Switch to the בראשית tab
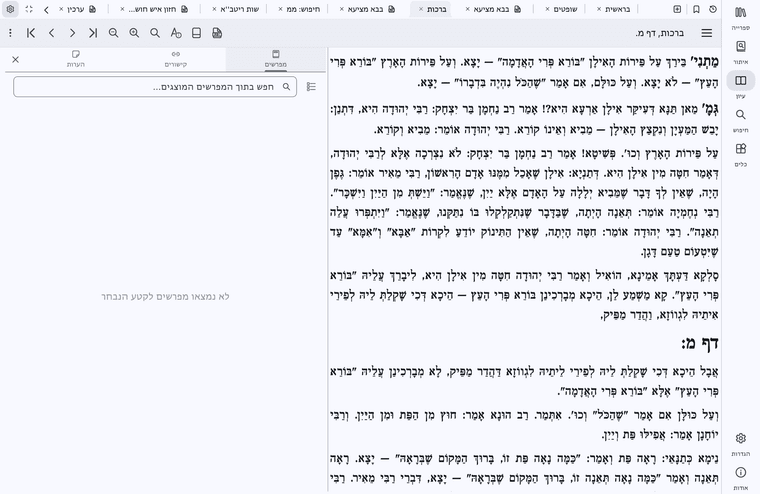The width and height of the screenshot is (760, 494). pos(617,9)
